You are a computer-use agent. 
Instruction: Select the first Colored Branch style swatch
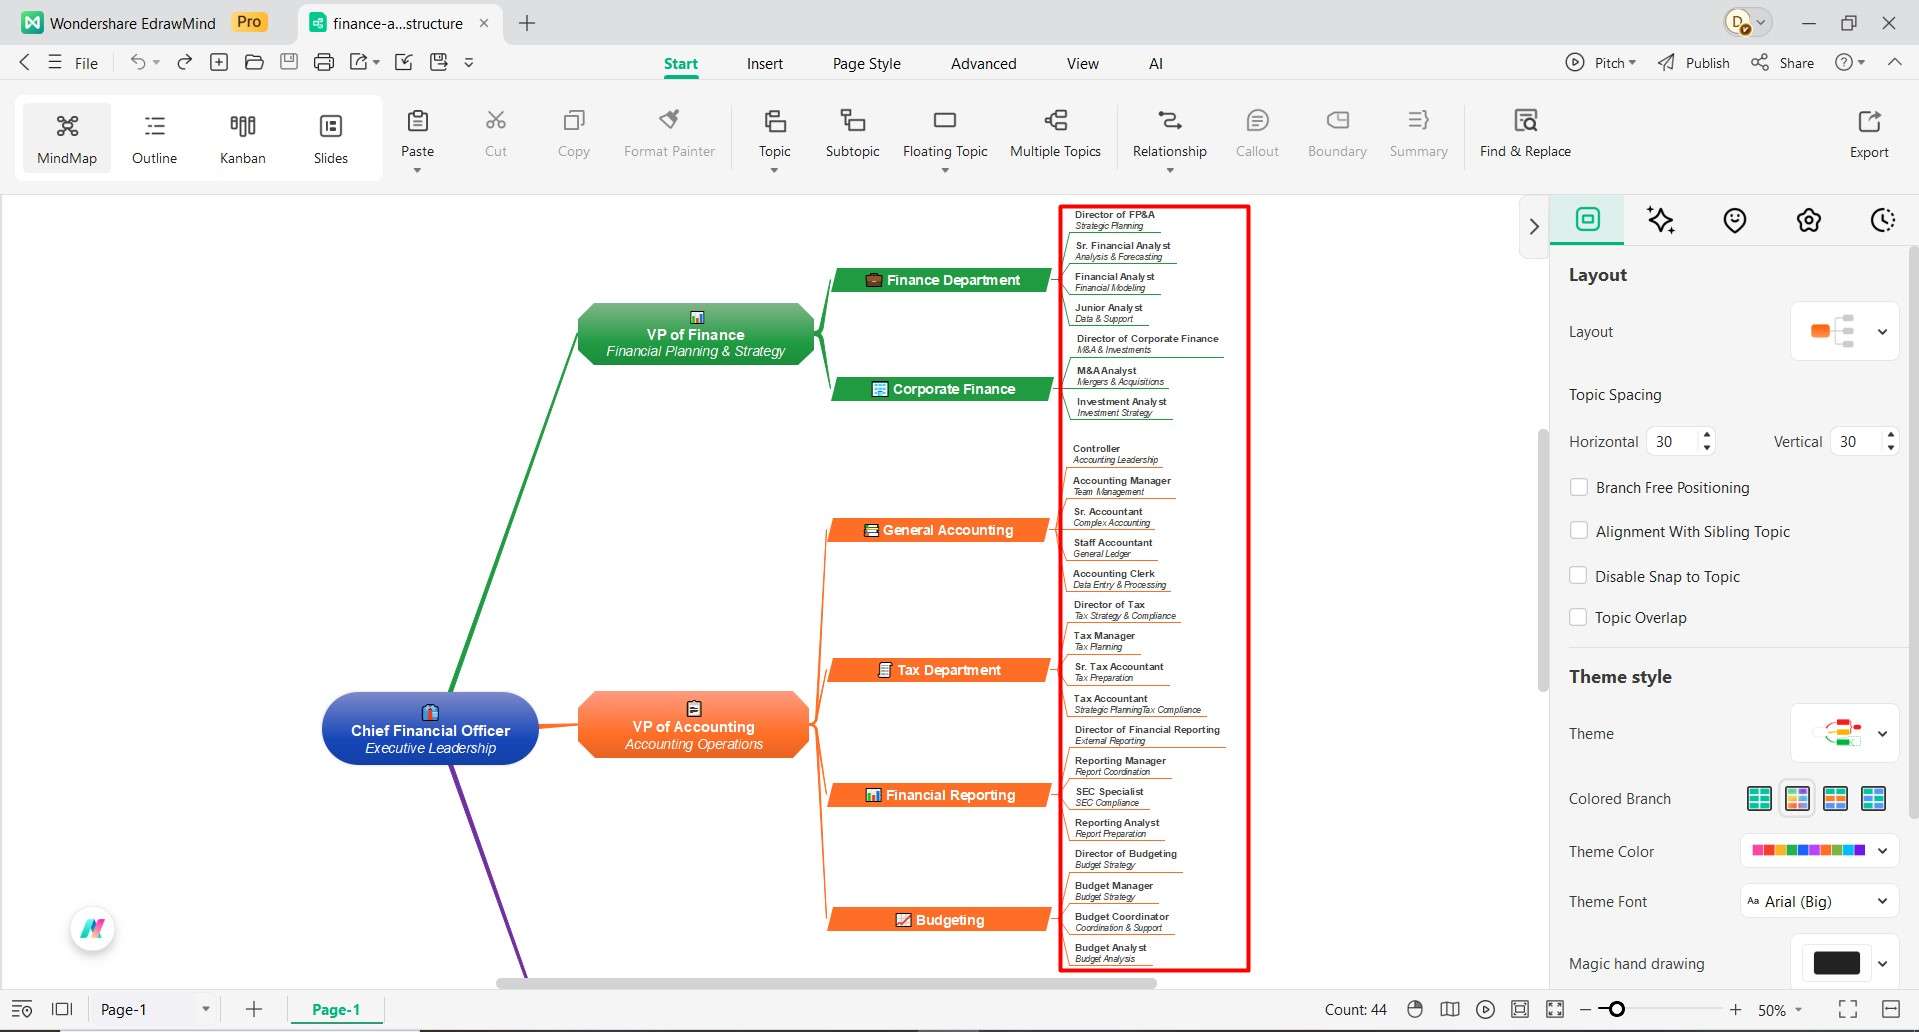click(x=1759, y=798)
